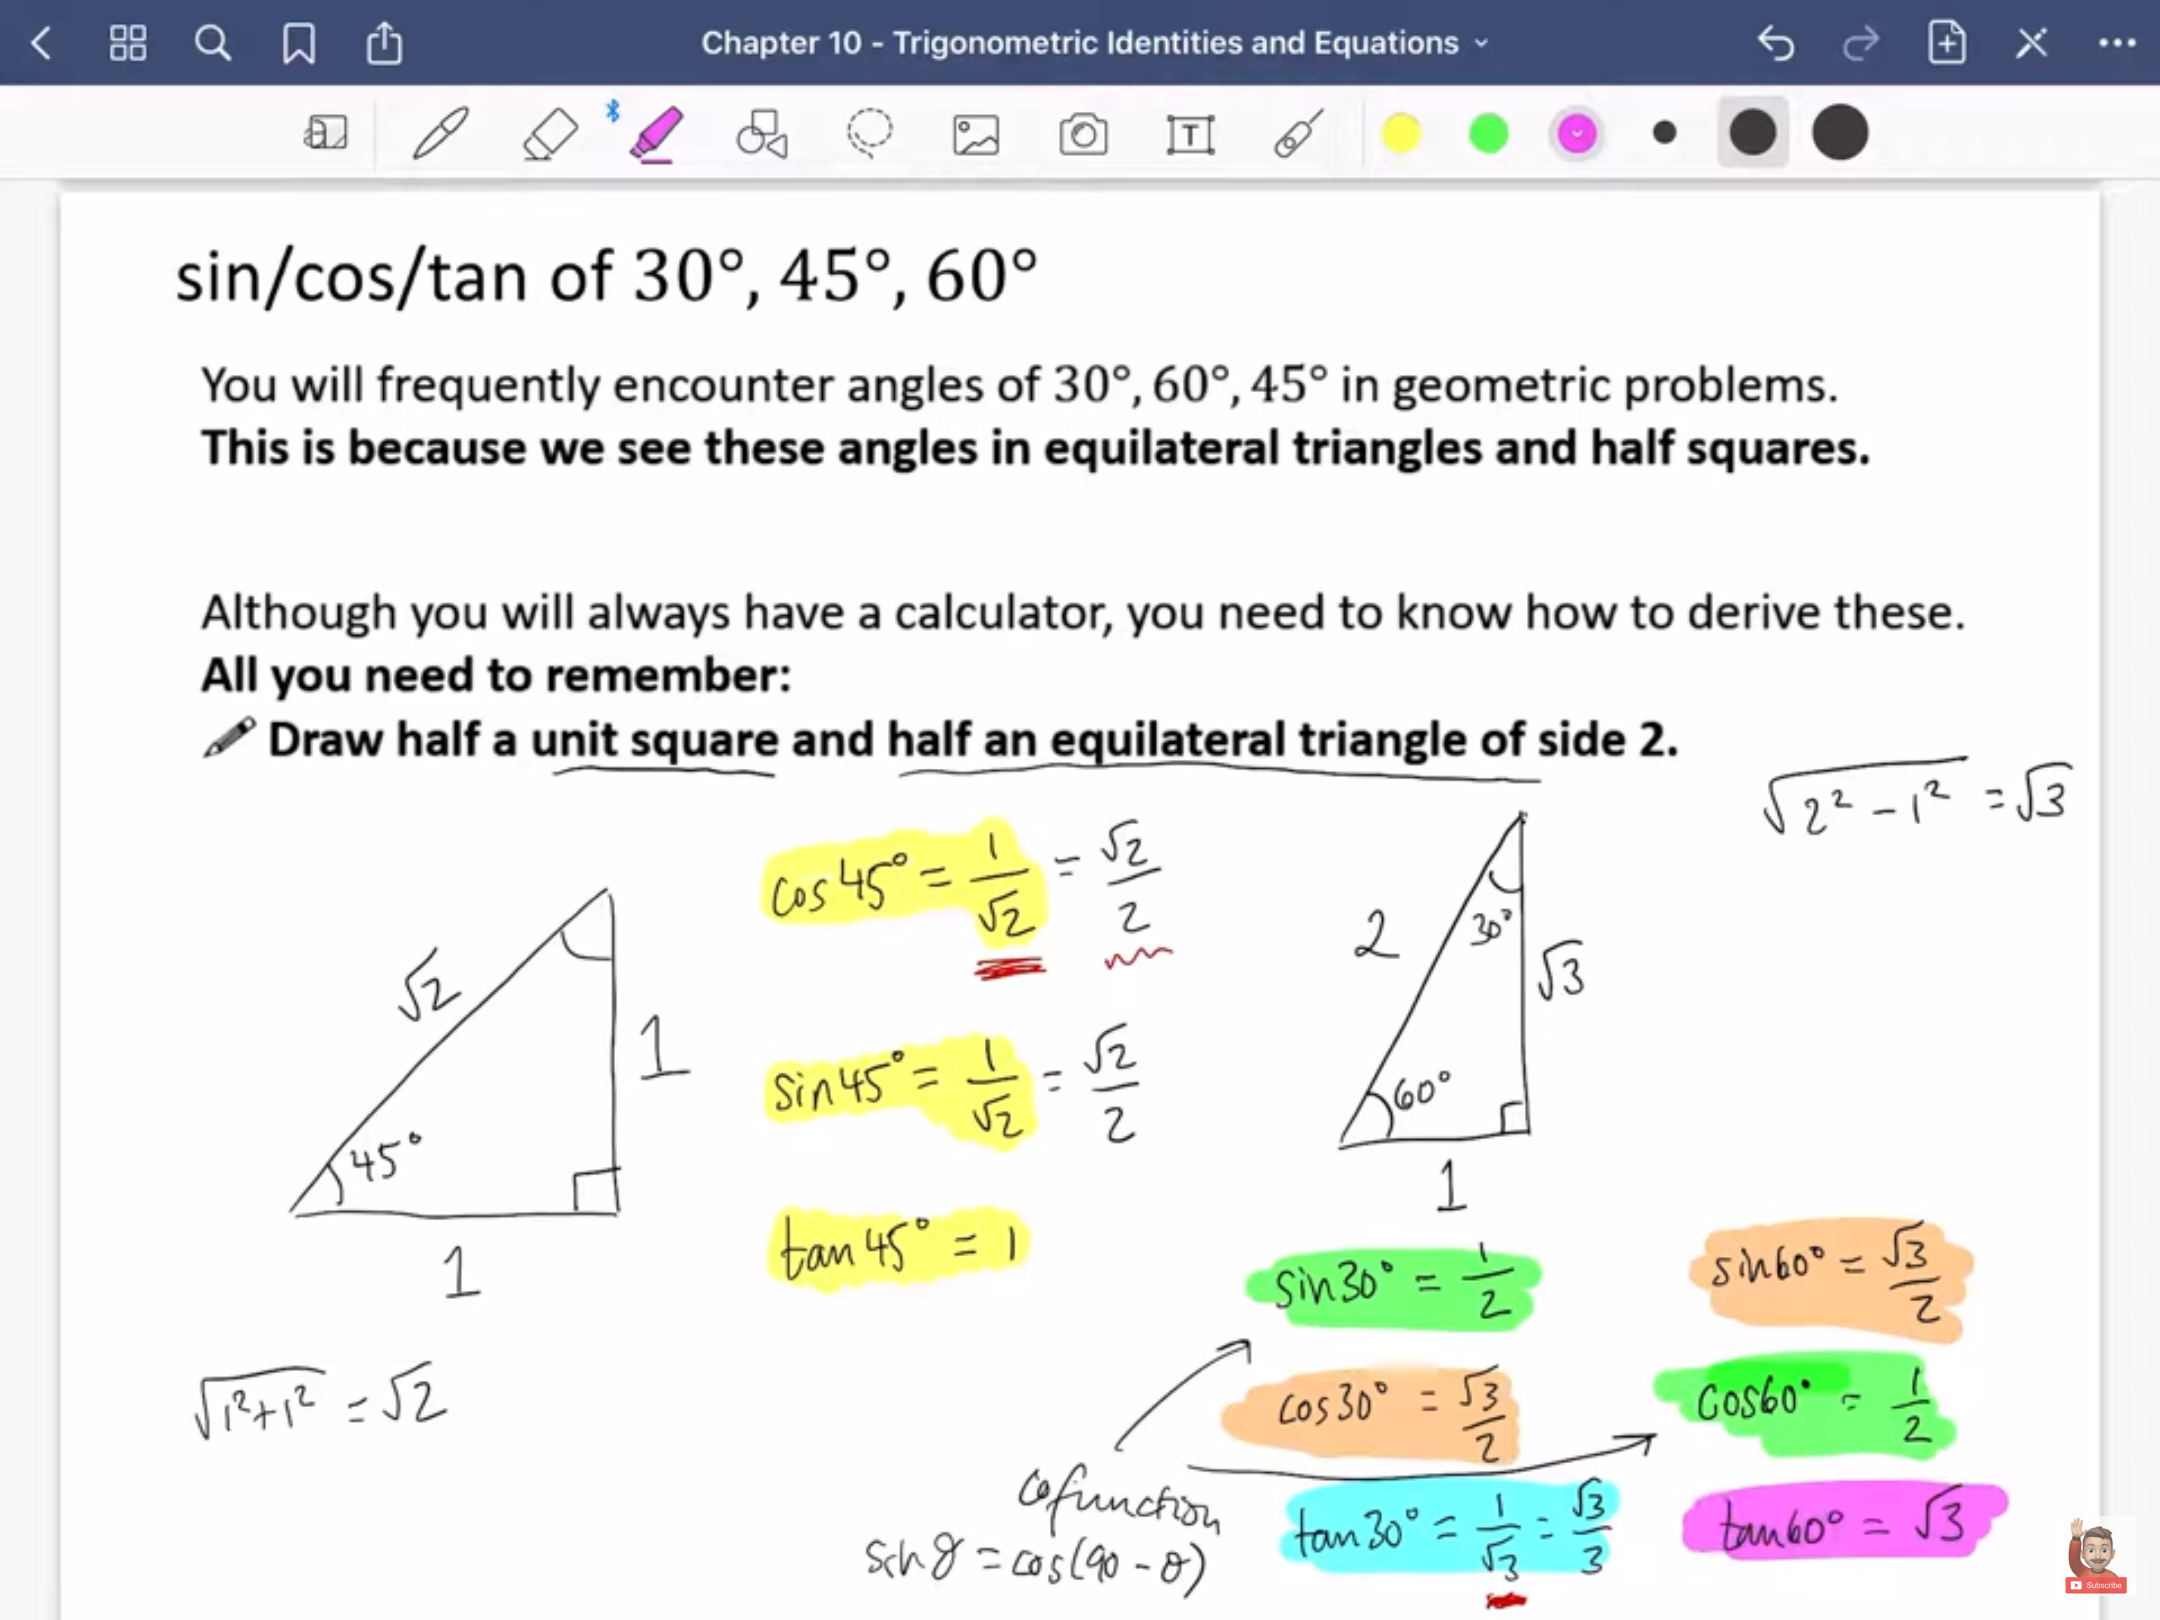
Task: Activate the laser pointer tool
Action: click(x=1298, y=133)
